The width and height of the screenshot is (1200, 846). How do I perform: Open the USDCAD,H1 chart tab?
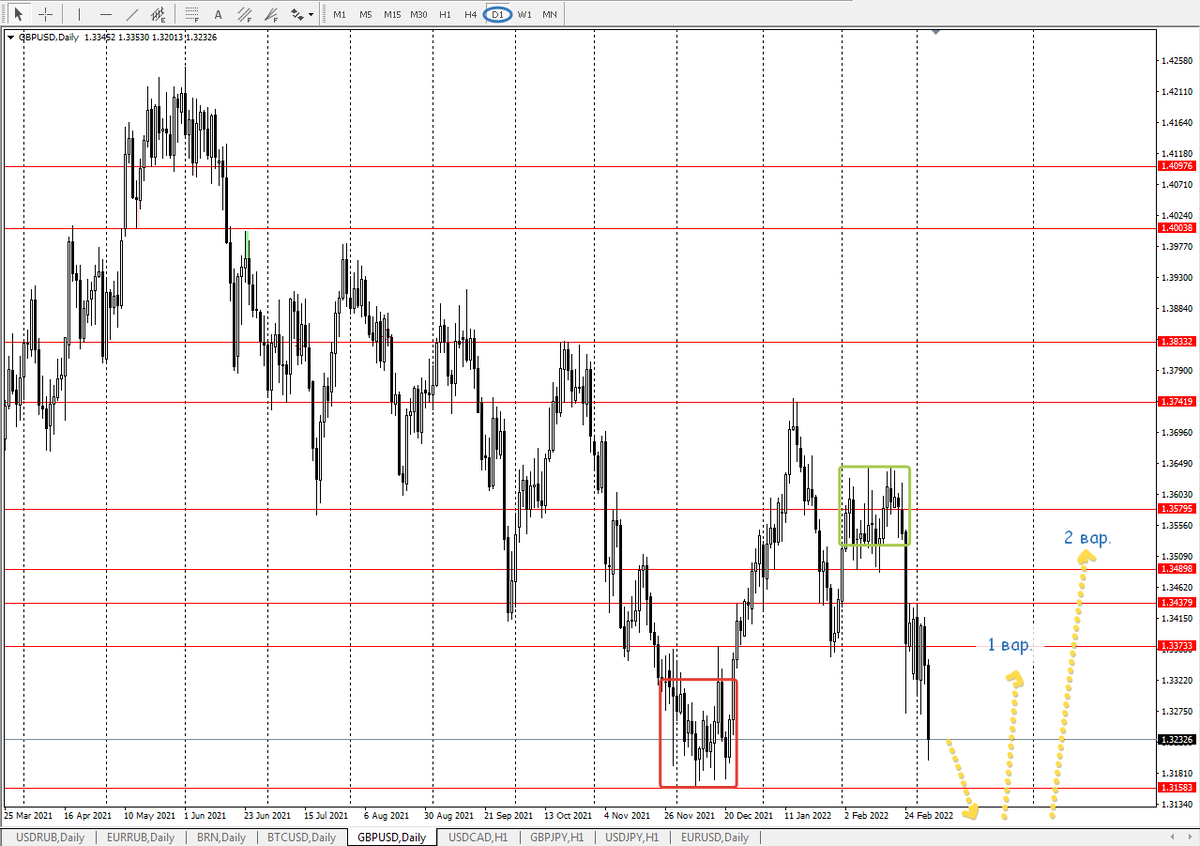click(478, 837)
